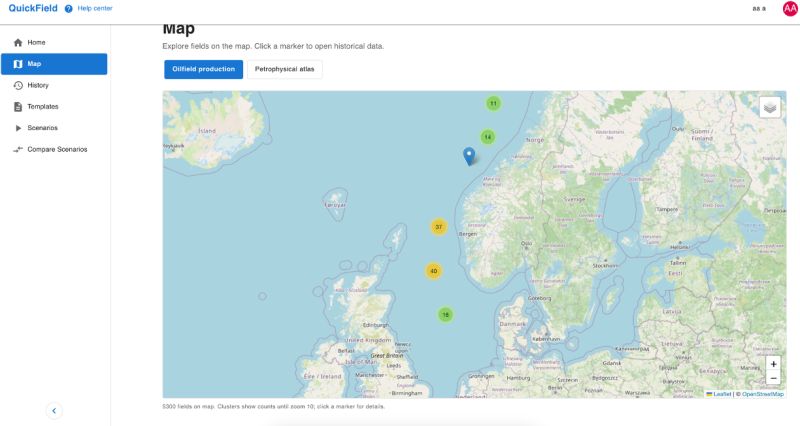Click the Danmark label on map
This screenshot has height=426, width=800.
coord(512,324)
